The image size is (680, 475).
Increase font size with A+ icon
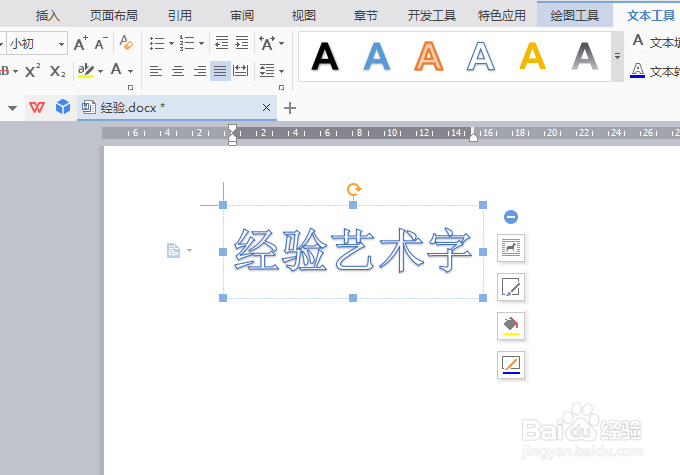click(81, 43)
